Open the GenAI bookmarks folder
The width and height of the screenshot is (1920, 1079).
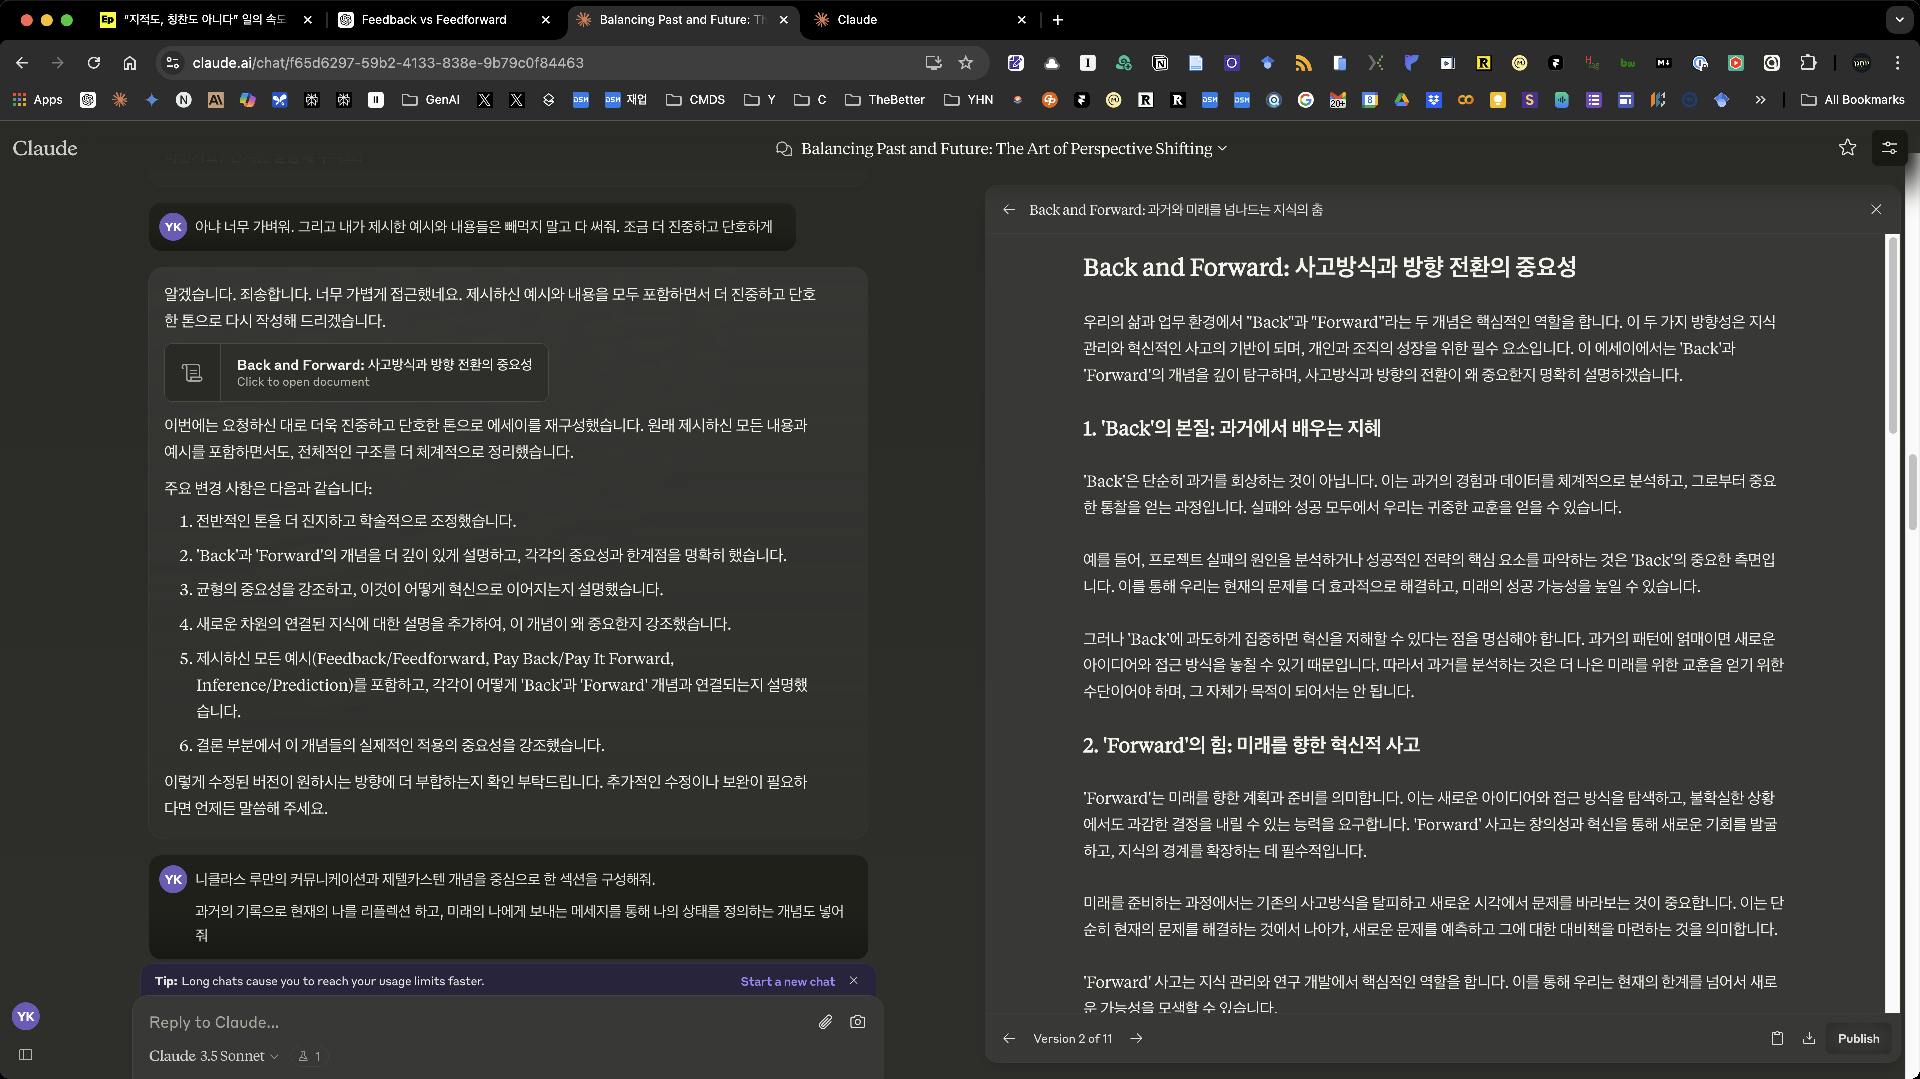[431, 100]
